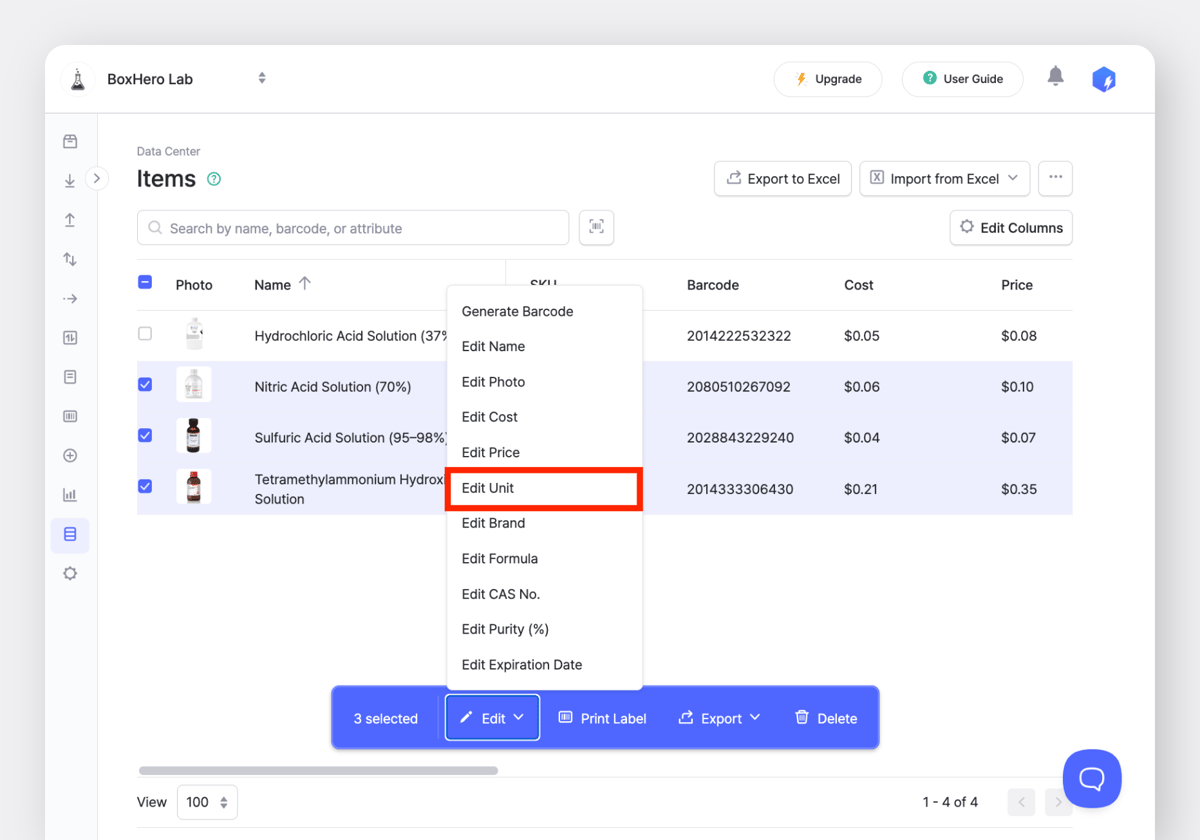Open the barcode scan icon beside search bar
This screenshot has width=1200, height=840.
point(596,227)
